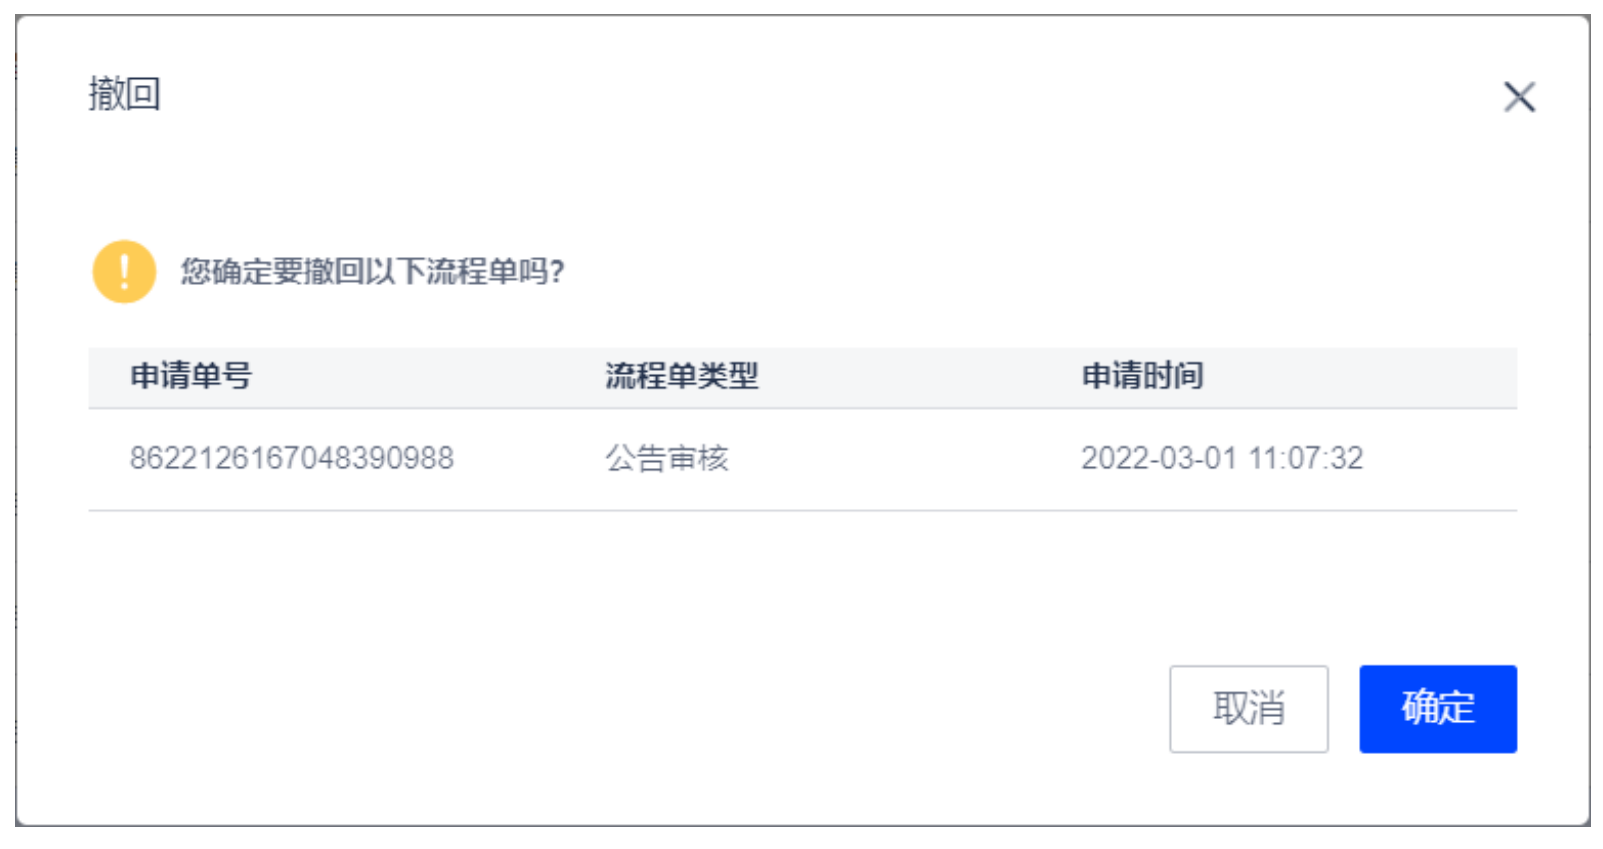The width and height of the screenshot is (1603, 849).
Task: Click the application number 8622126167048390988
Action: tap(292, 458)
